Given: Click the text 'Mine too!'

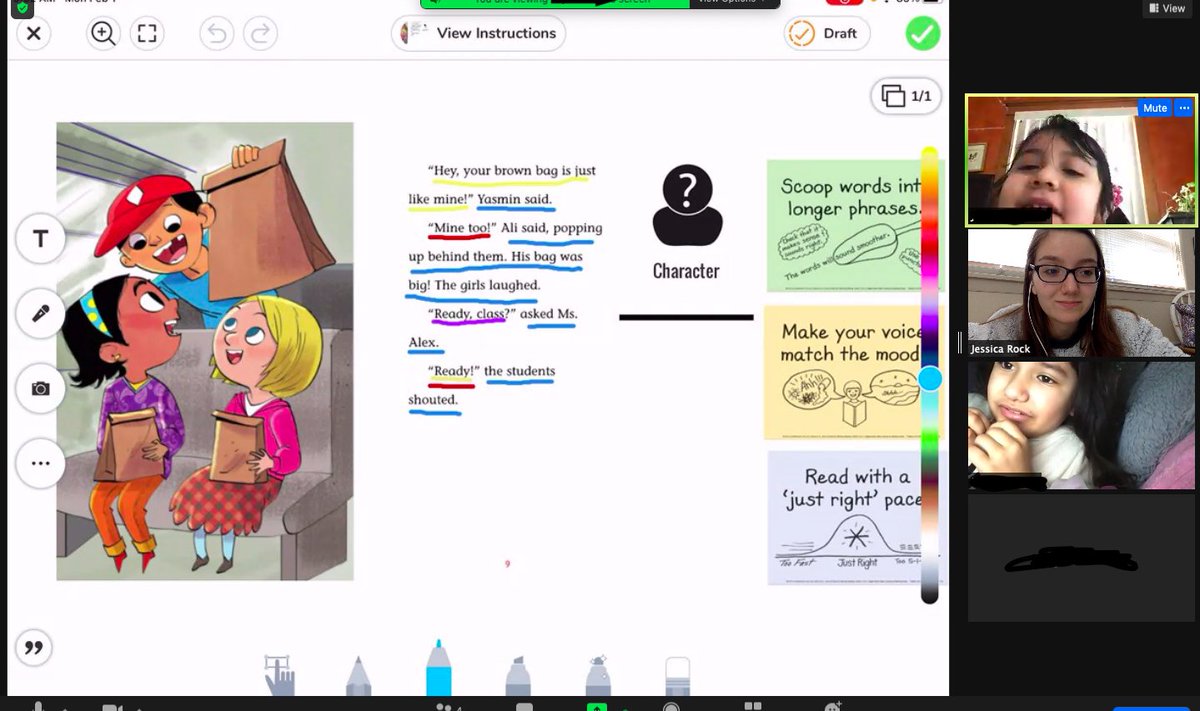Looking at the screenshot, I should pyautogui.click(x=461, y=228).
